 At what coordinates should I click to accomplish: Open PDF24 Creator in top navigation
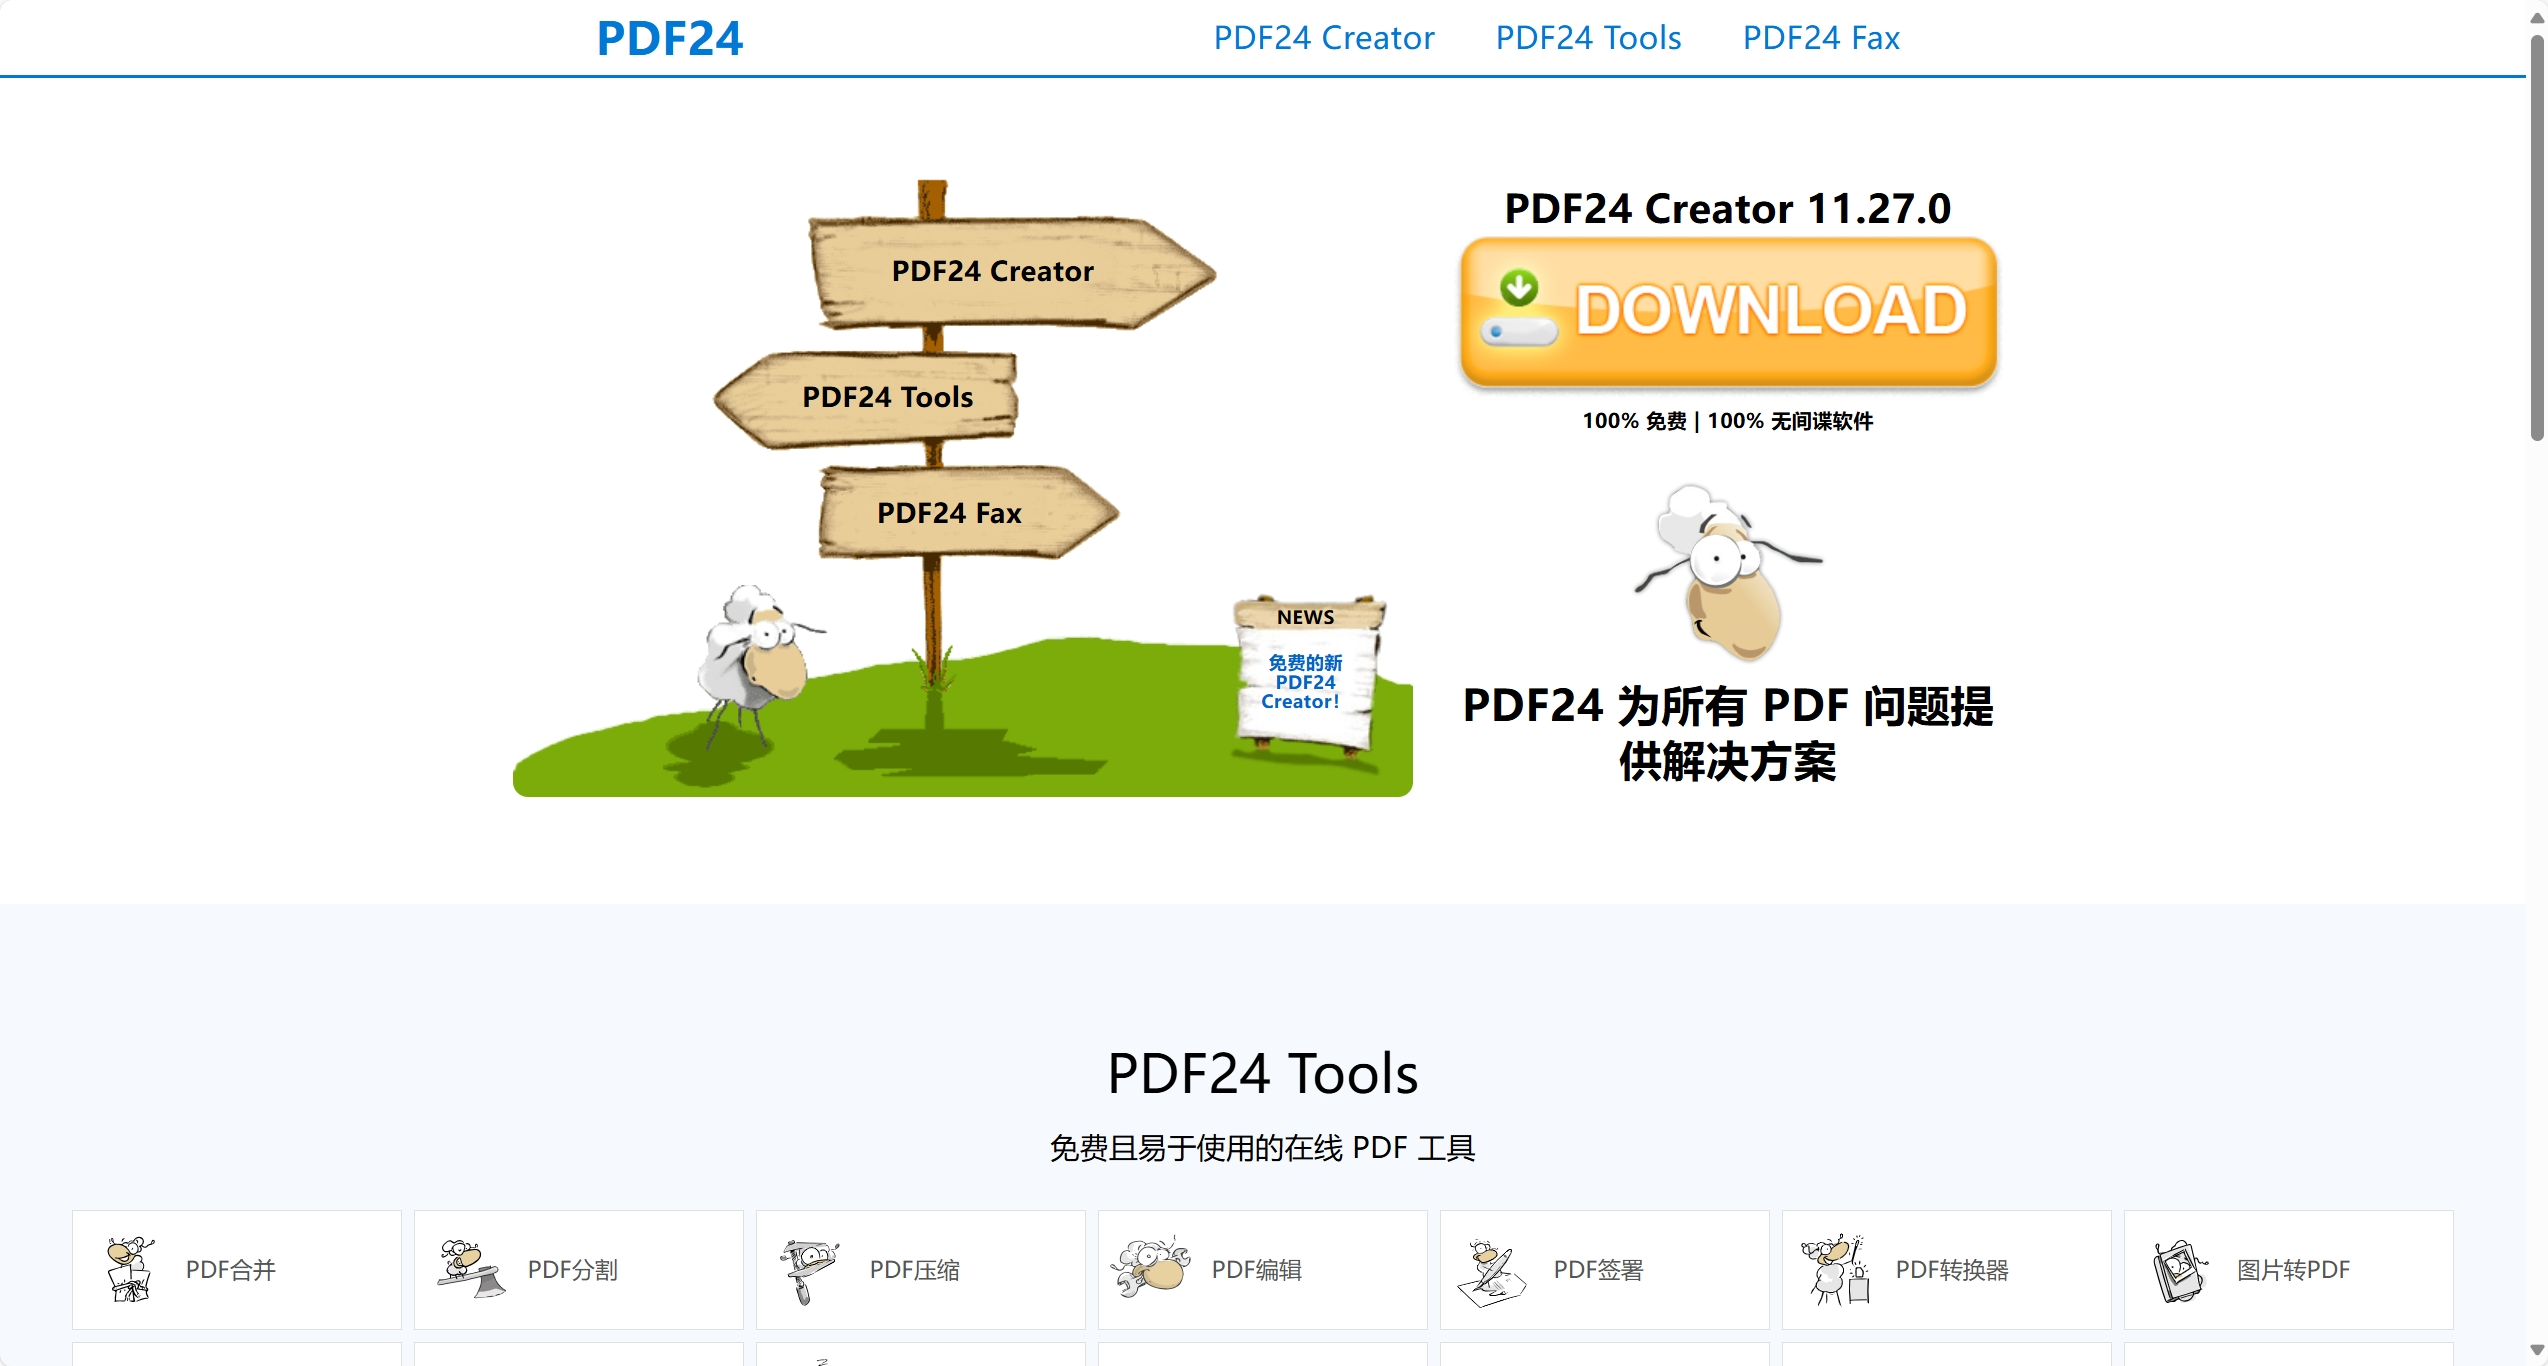pos(1323,38)
